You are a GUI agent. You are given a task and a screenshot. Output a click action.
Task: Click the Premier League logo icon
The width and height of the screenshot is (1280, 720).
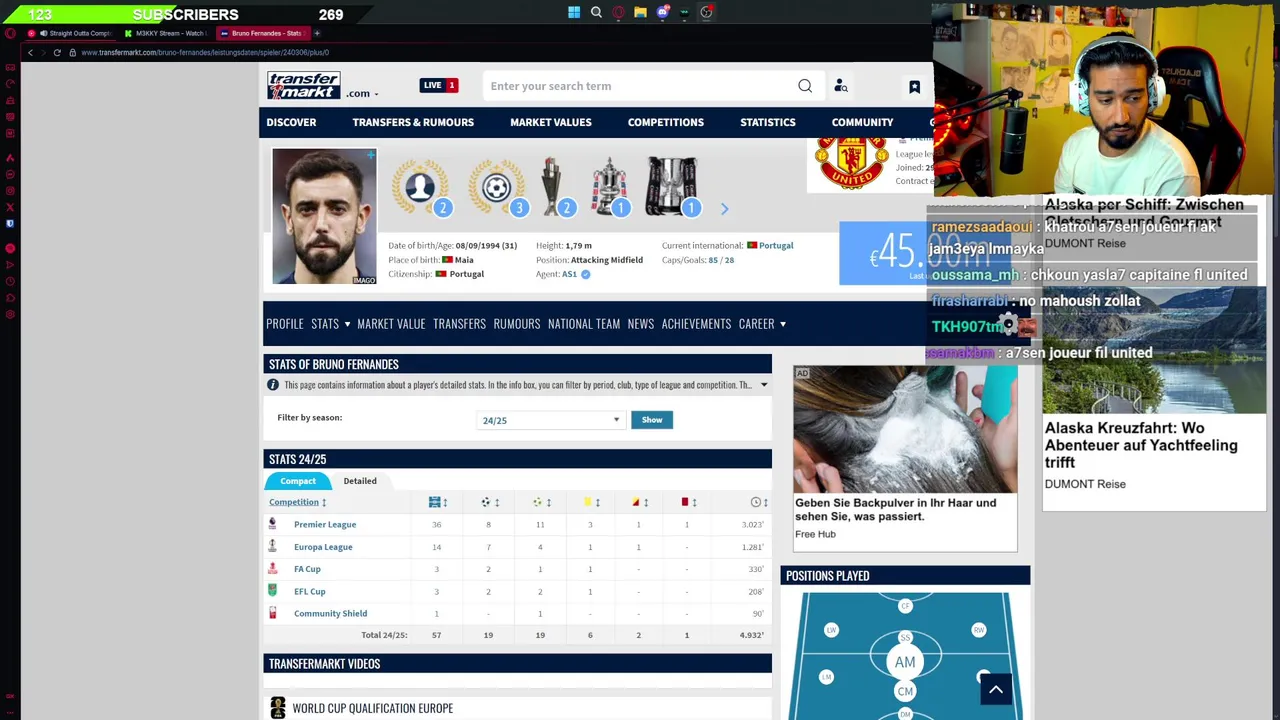click(x=272, y=524)
